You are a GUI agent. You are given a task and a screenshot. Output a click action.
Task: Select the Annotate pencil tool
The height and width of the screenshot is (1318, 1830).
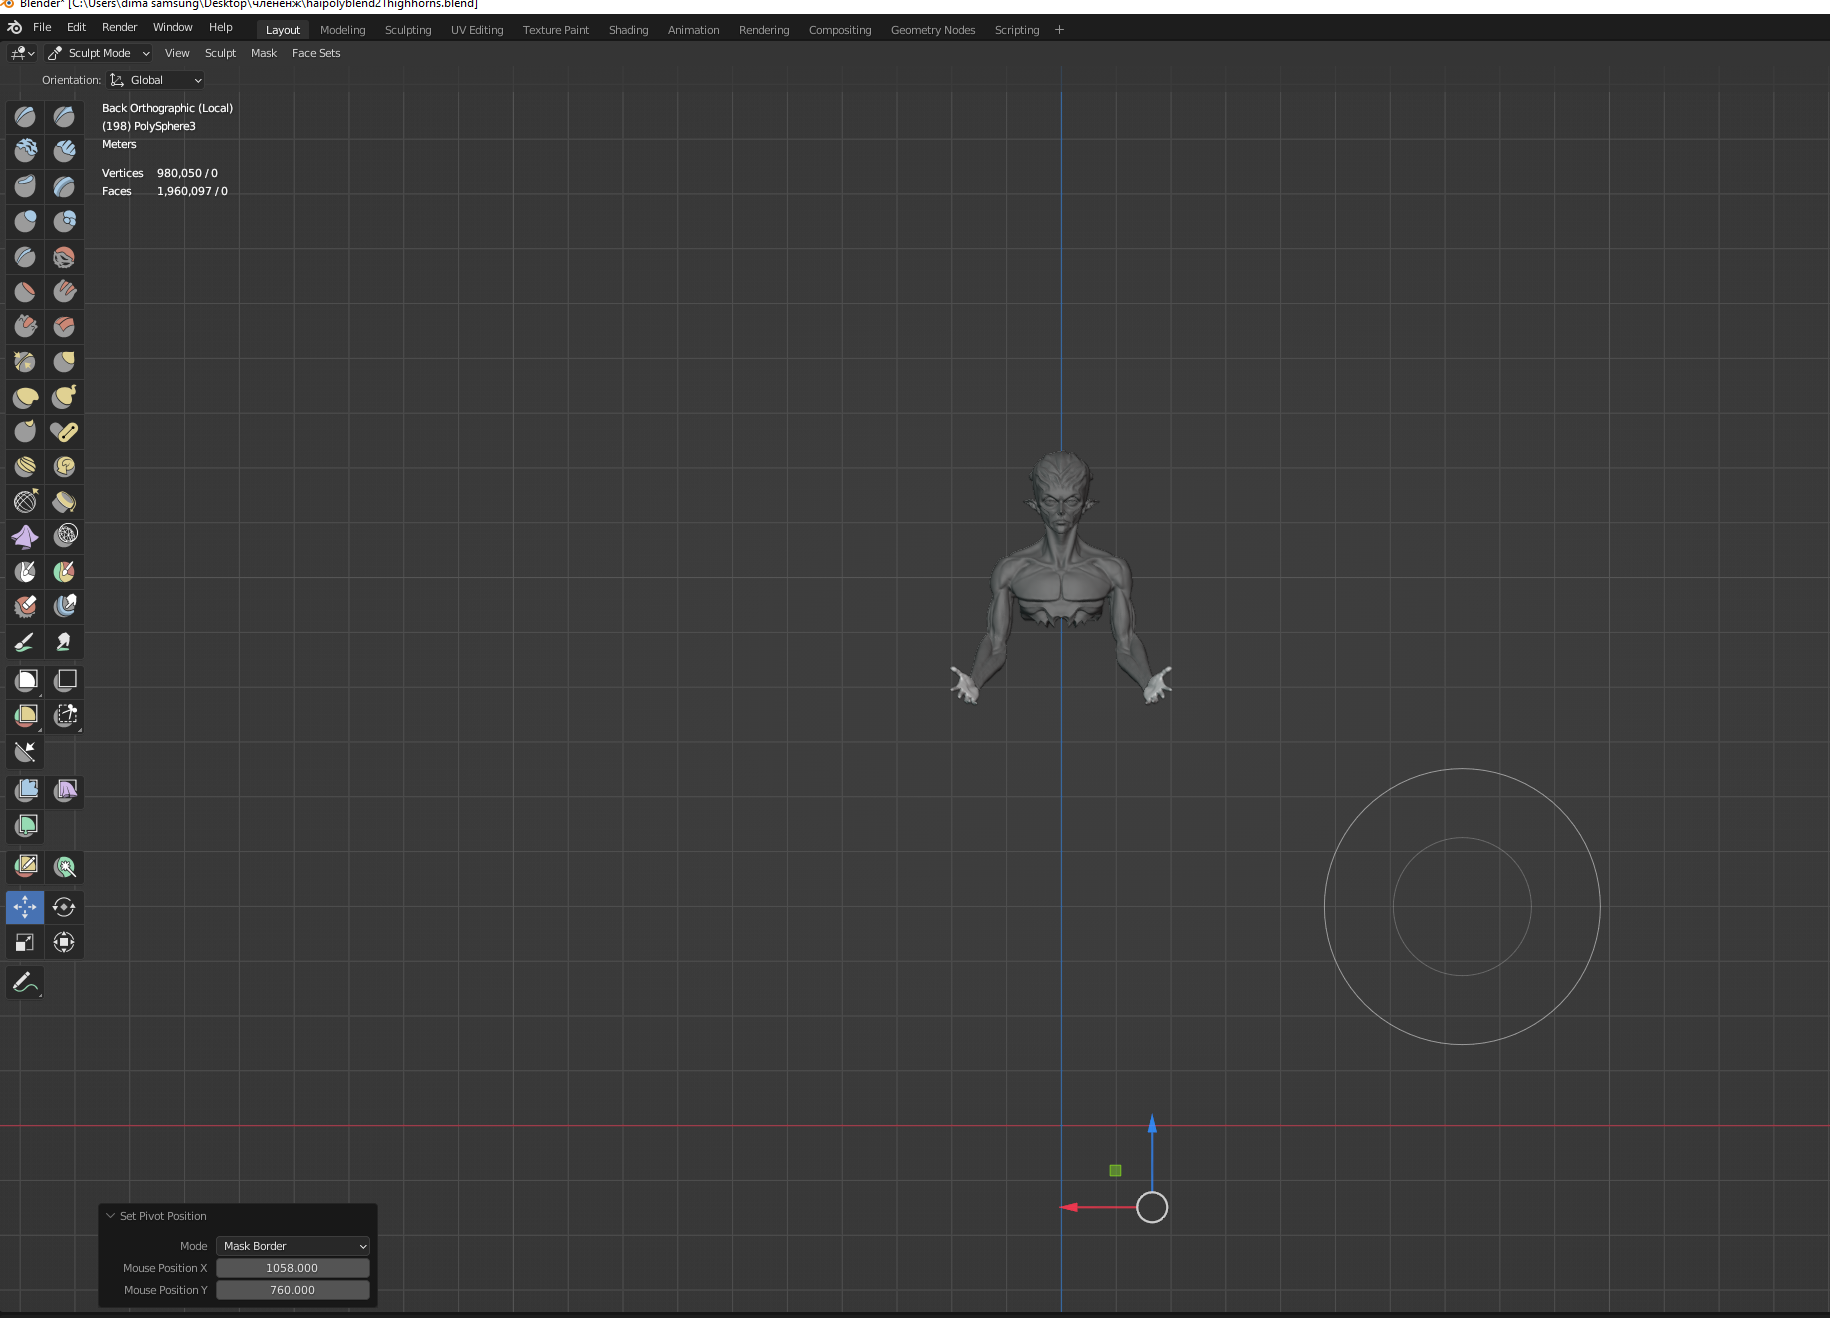25,983
